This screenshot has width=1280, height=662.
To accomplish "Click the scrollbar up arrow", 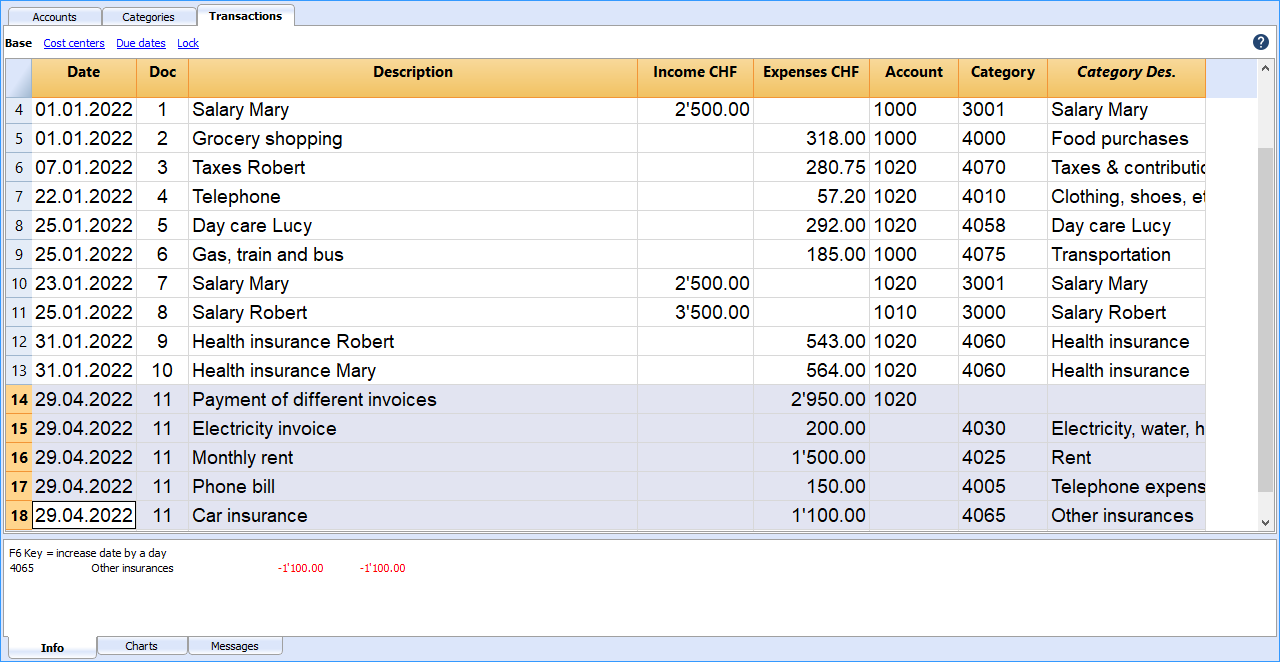I will click(1266, 67).
